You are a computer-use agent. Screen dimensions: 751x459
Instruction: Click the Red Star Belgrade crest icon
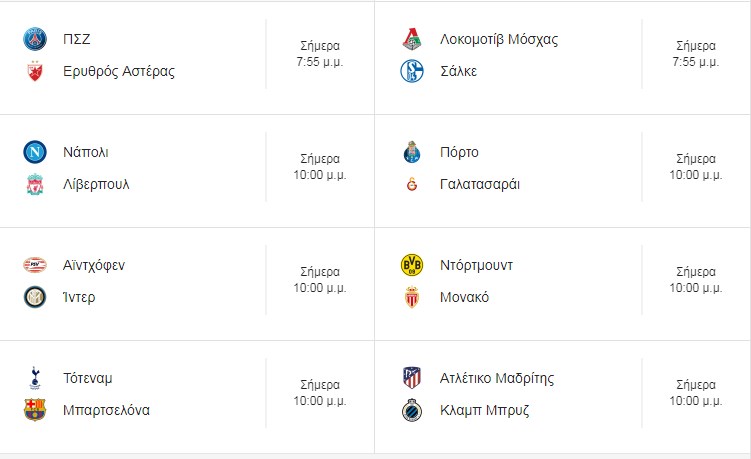click(35, 71)
